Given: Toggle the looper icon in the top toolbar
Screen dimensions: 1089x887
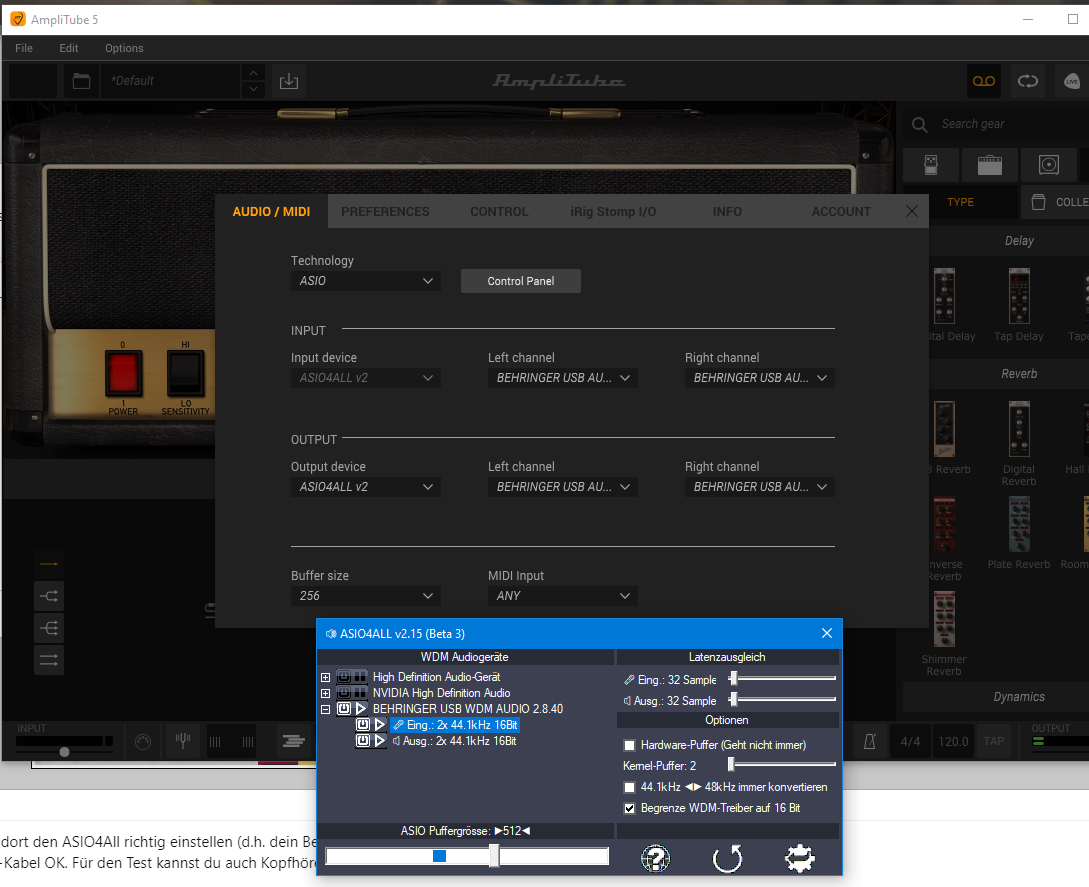Looking at the screenshot, I should tap(1028, 81).
